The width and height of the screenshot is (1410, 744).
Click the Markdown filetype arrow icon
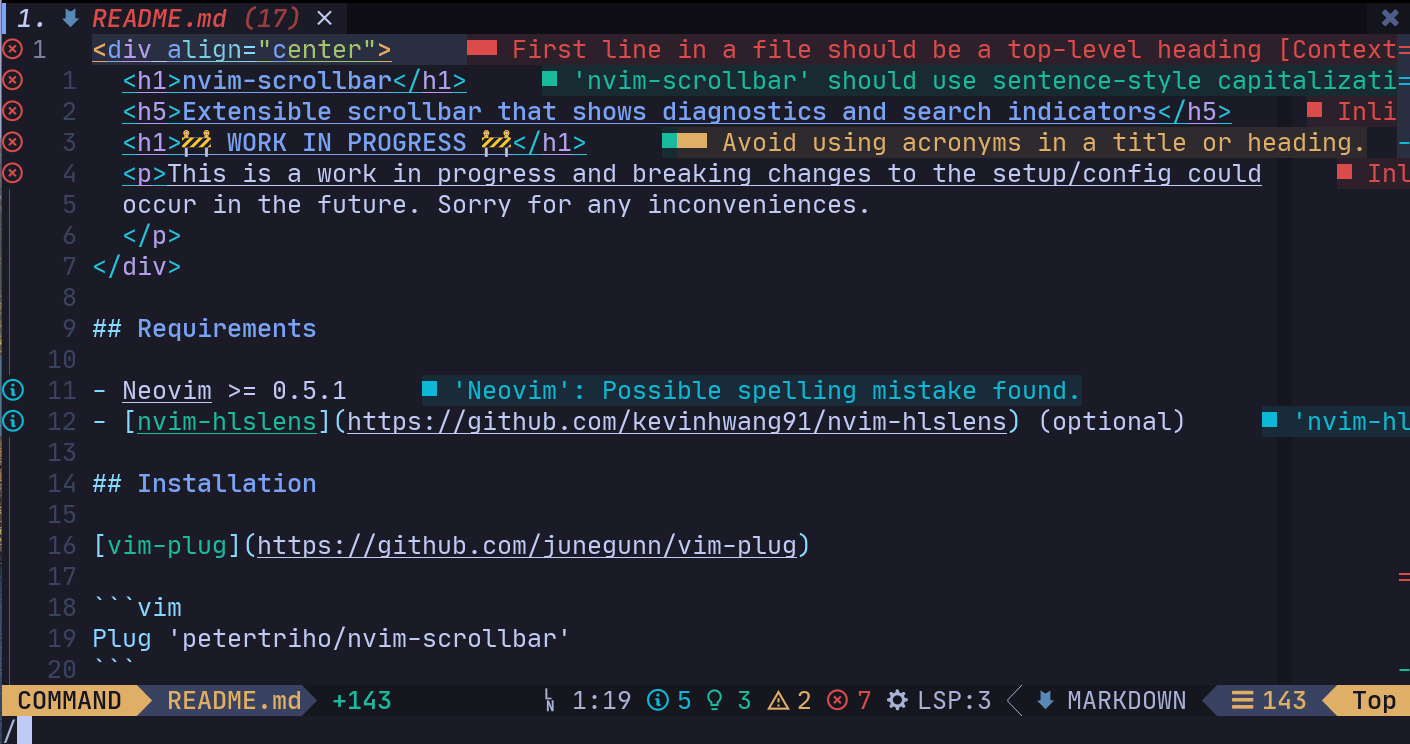1043,700
